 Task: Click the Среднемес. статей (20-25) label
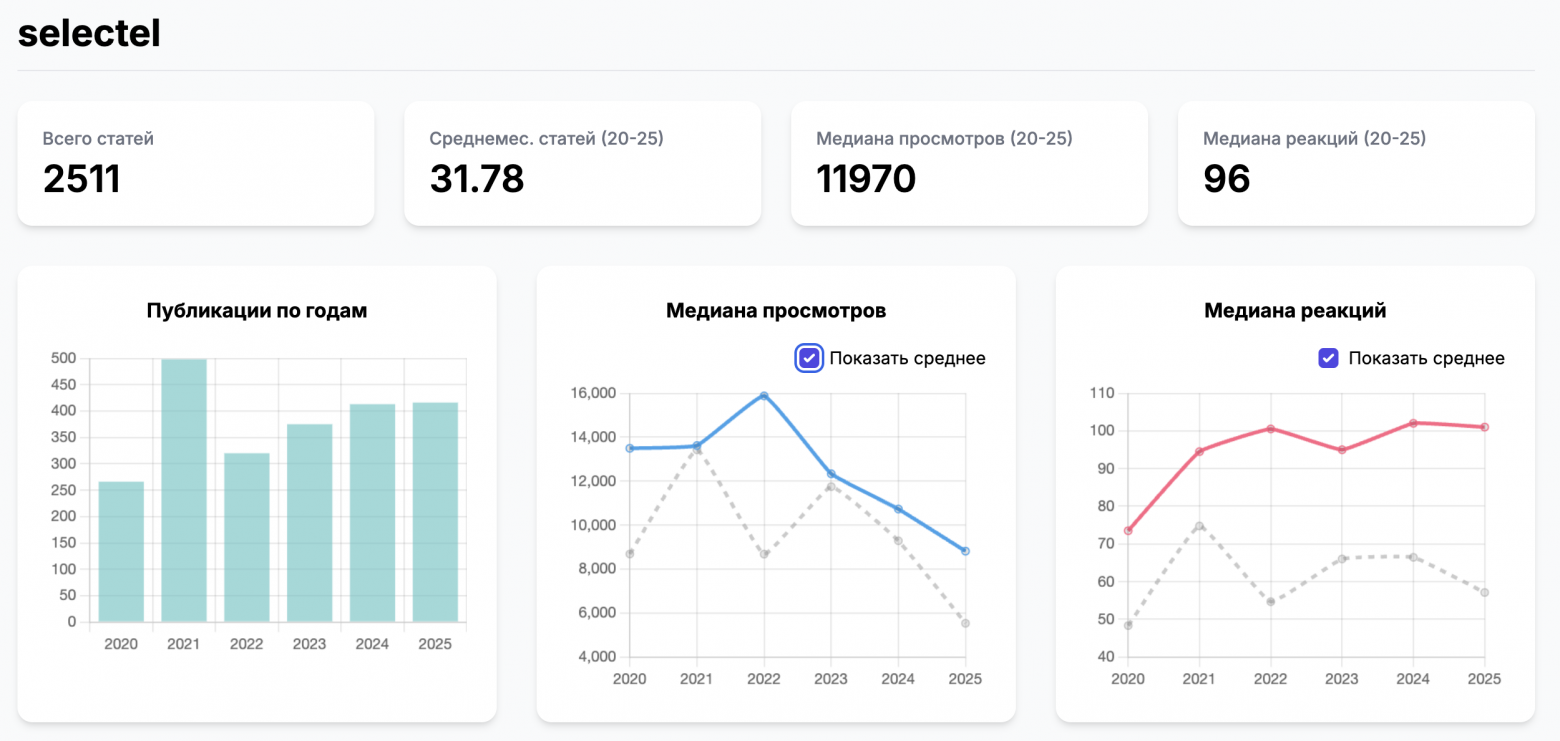[x=547, y=139]
